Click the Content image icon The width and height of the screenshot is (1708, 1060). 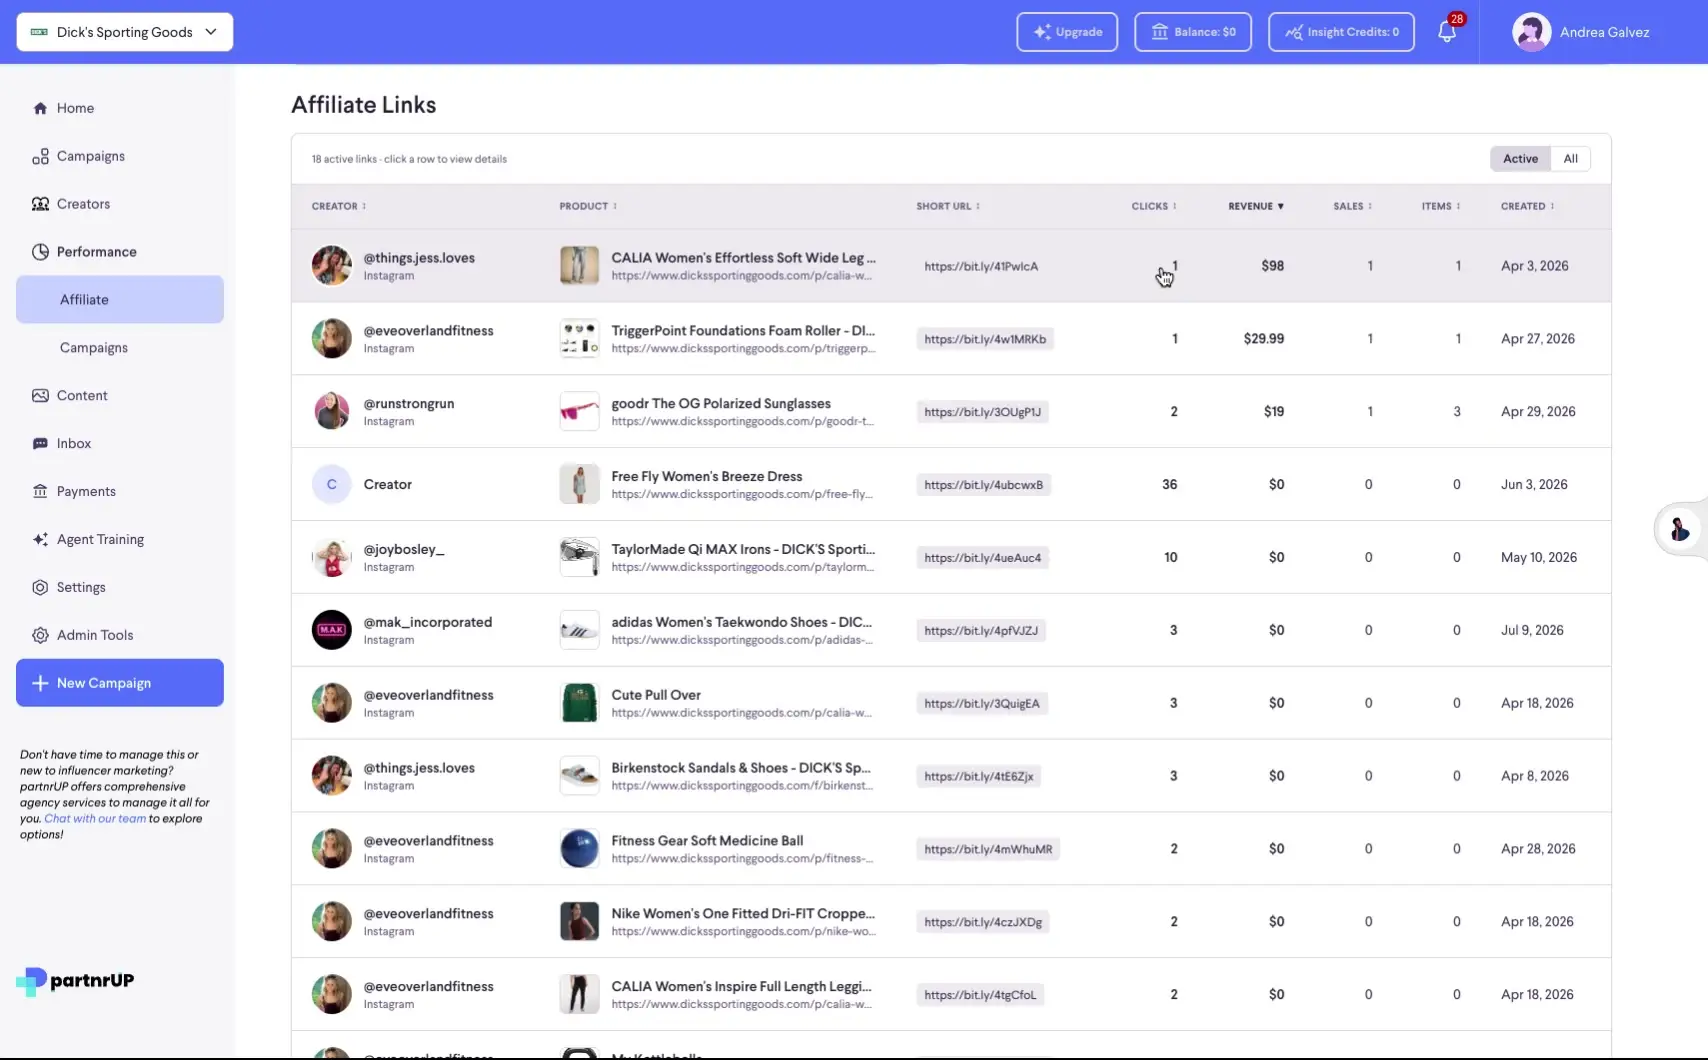(x=40, y=396)
